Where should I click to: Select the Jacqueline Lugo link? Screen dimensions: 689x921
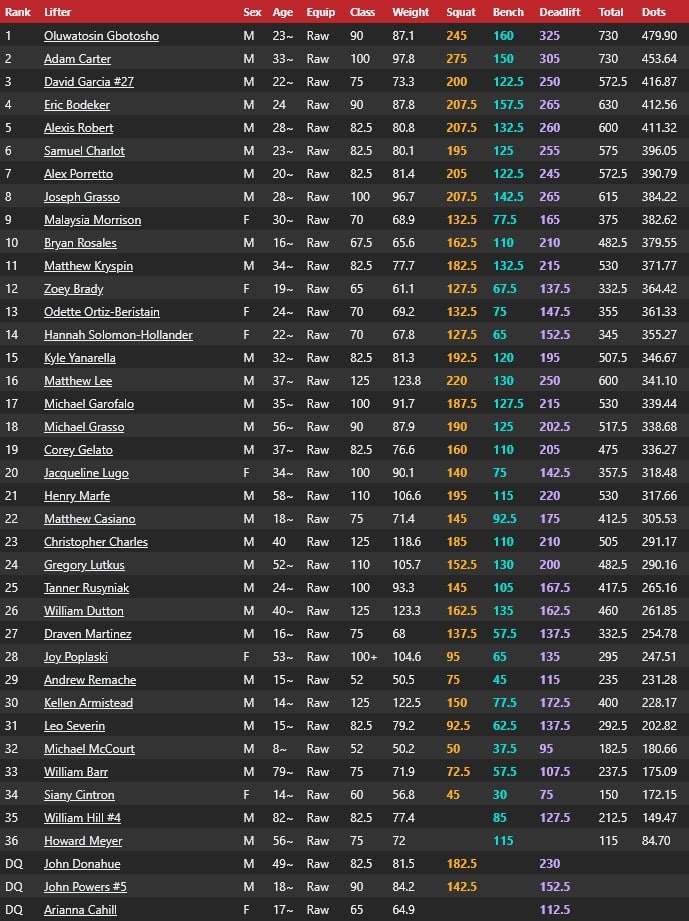click(86, 473)
